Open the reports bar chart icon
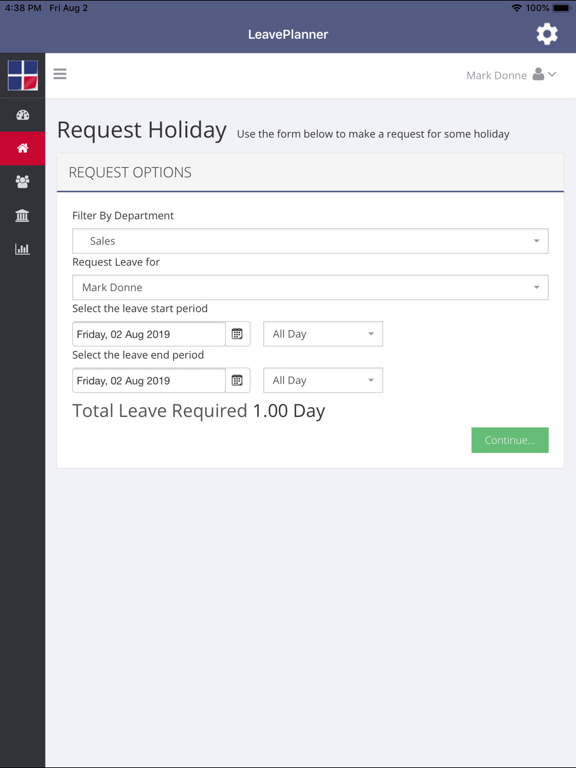576x768 pixels. [23, 249]
